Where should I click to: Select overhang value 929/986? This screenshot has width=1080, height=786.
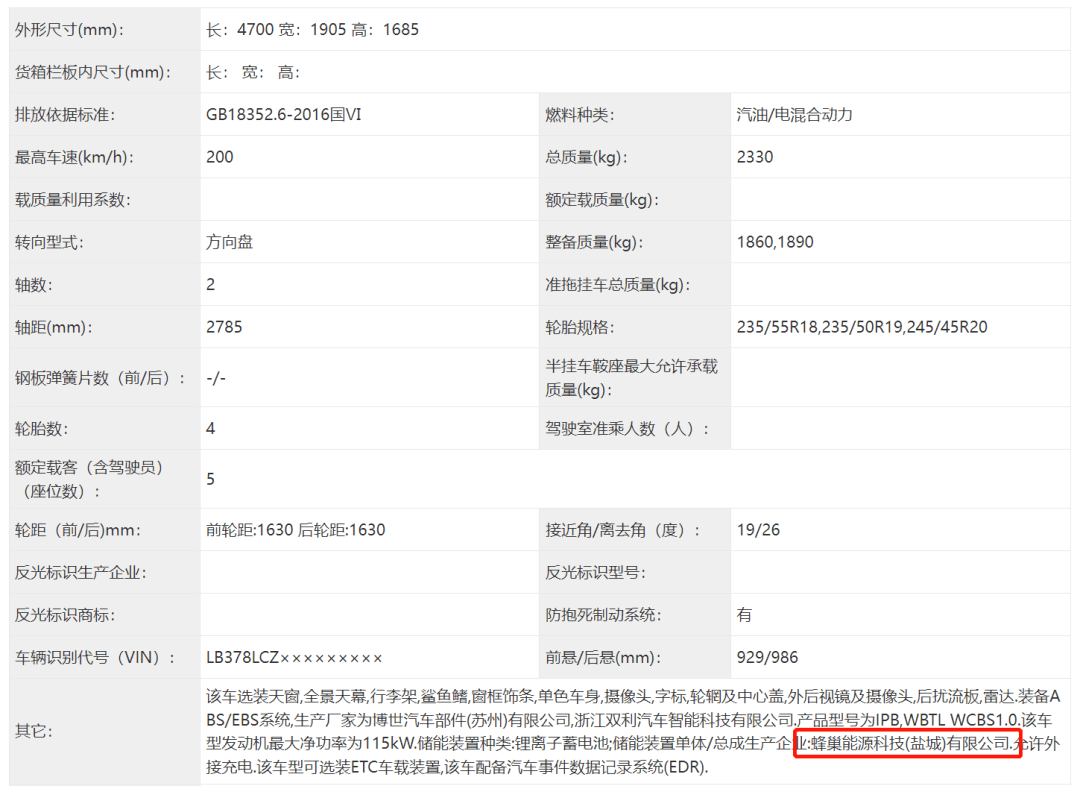(x=767, y=658)
